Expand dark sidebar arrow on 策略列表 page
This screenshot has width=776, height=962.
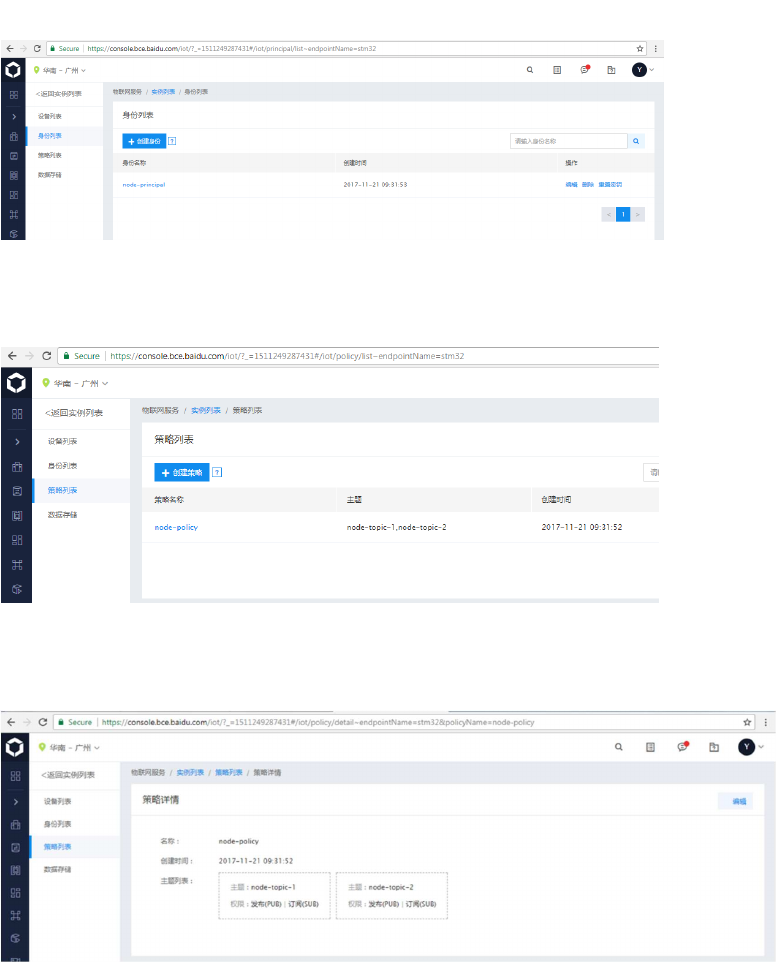point(17,442)
